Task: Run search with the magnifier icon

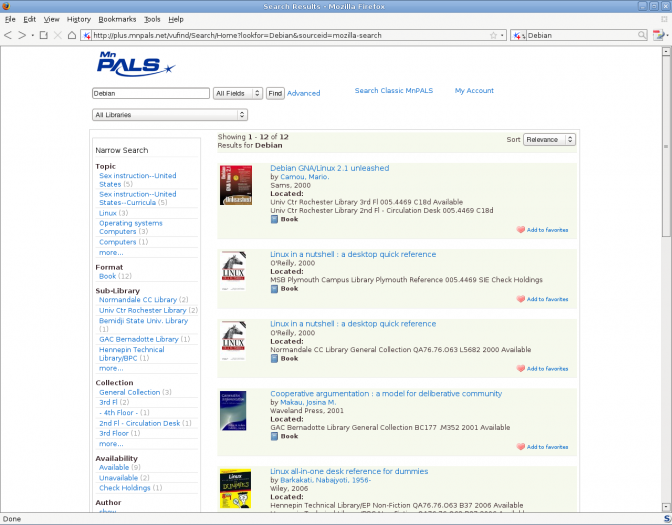Action: (642, 35)
